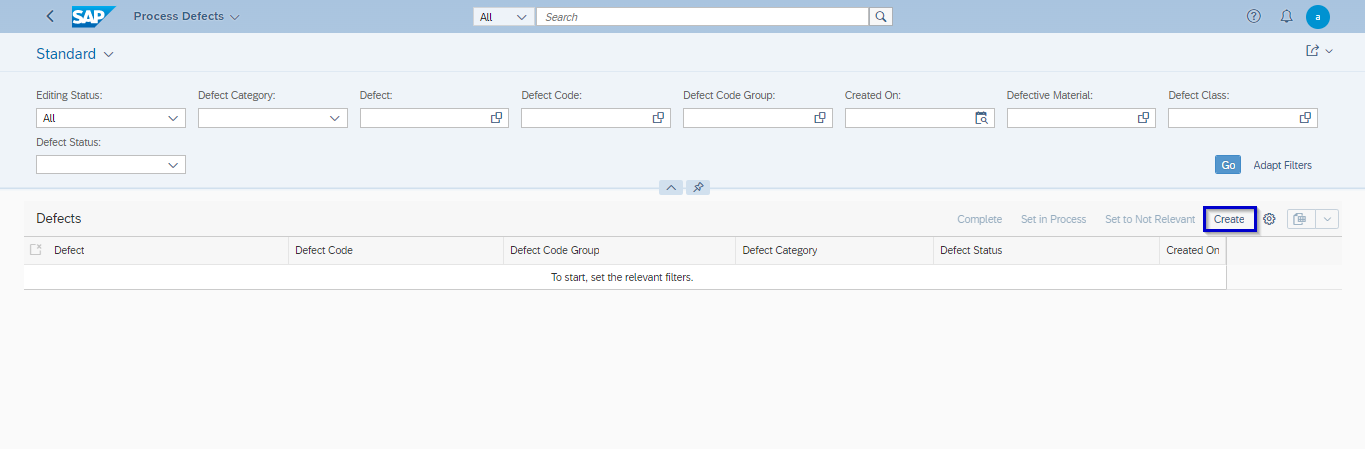Pin the filter header bar
Viewport: 1365px width, 449px height.
point(699,187)
